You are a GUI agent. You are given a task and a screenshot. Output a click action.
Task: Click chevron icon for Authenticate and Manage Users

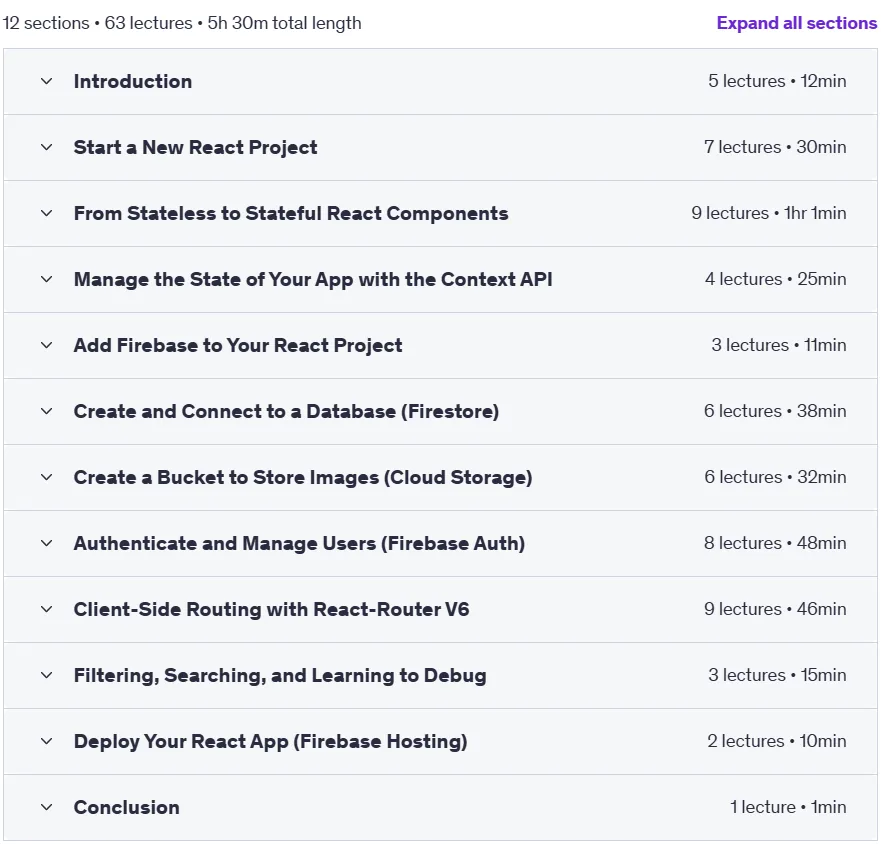pyautogui.click(x=47, y=543)
